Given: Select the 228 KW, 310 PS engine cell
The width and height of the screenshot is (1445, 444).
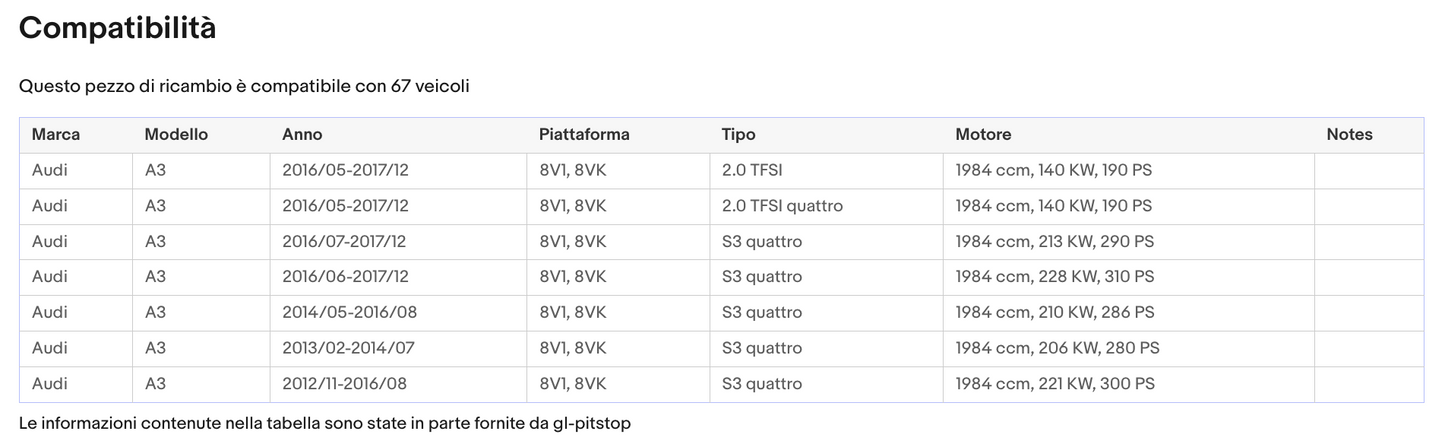Looking at the screenshot, I should pyautogui.click(x=1054, y=277).
